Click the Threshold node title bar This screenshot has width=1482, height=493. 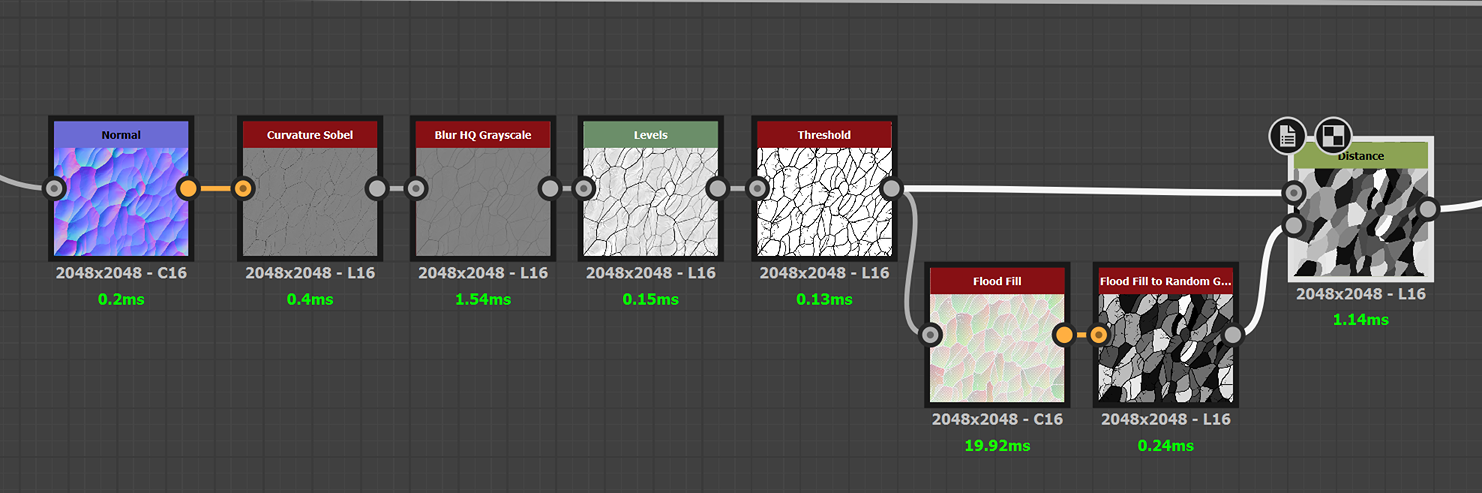click(x=824, y=135)
